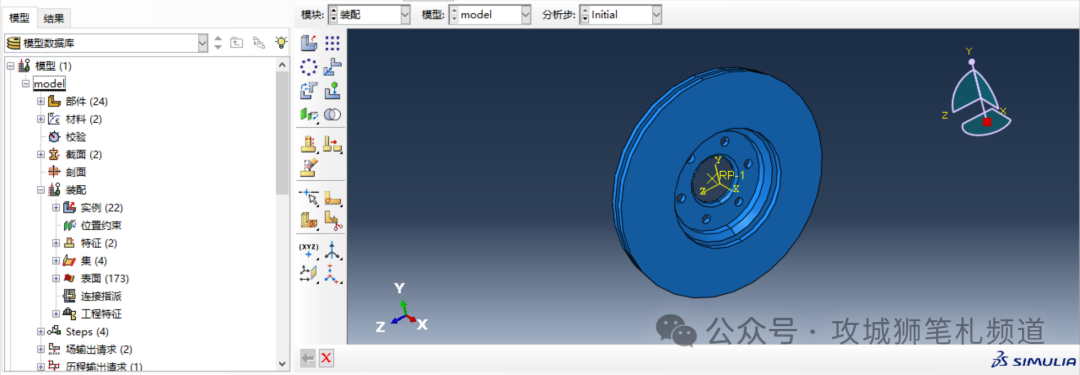Expand the 部件 (24) node
Screen dimensions: 1080x375
tap(41, 101)
